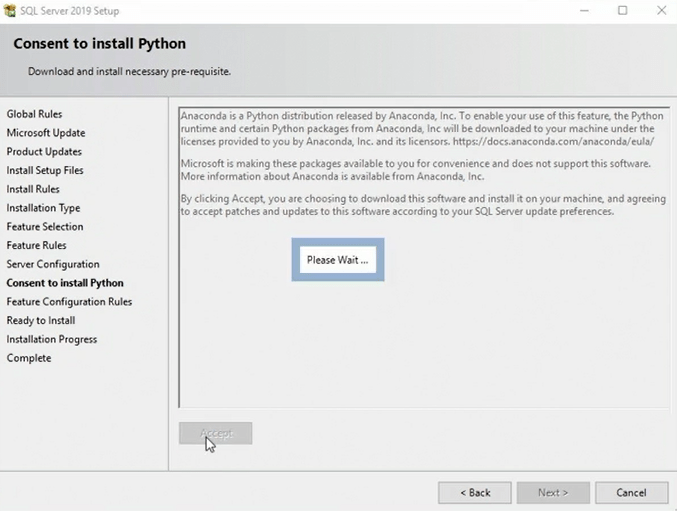Jump to Feature Selection step
Screen dimensions: 677x511
point(45,227)
